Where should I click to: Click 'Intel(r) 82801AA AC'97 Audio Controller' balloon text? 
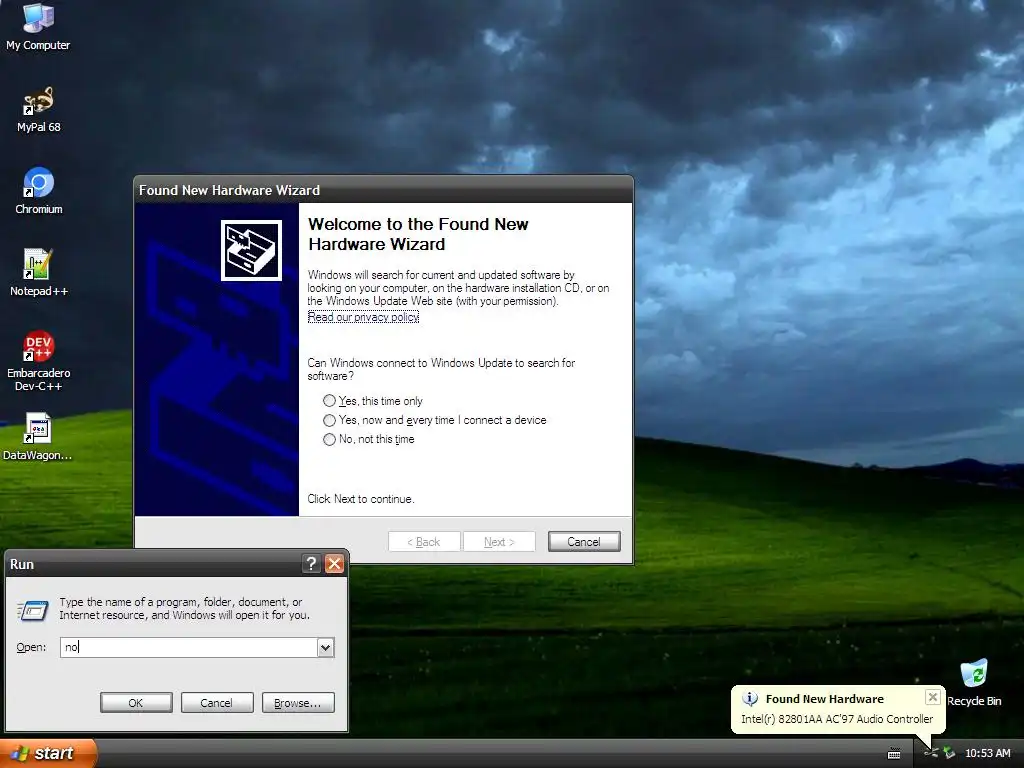point(837,718)
